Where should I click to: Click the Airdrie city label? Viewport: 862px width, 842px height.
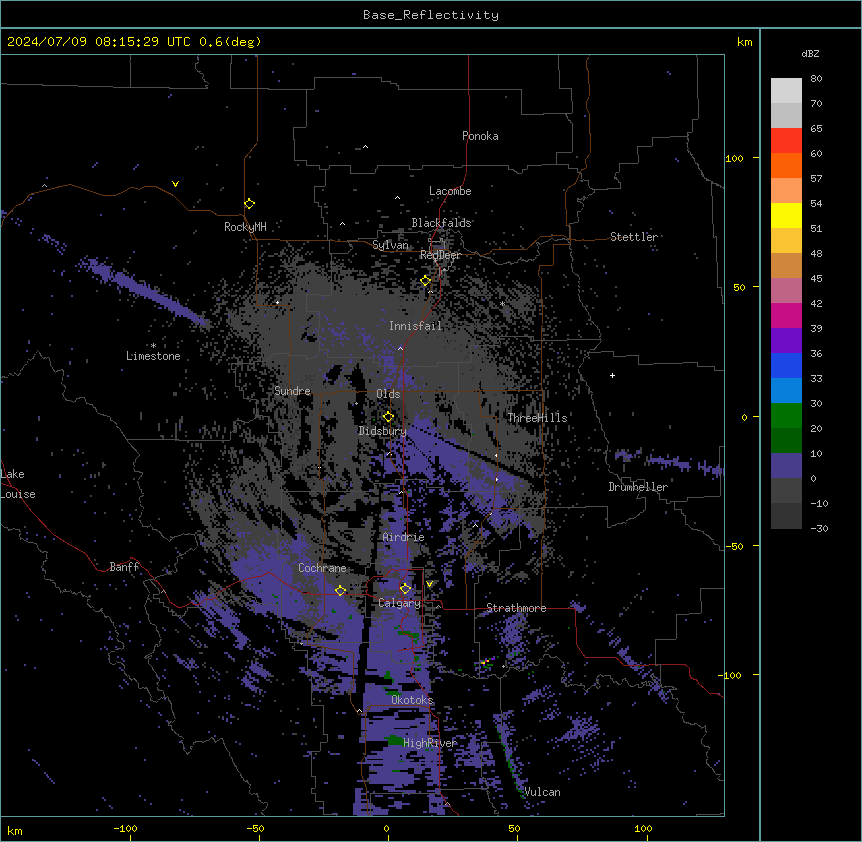(x=404, y=537)
